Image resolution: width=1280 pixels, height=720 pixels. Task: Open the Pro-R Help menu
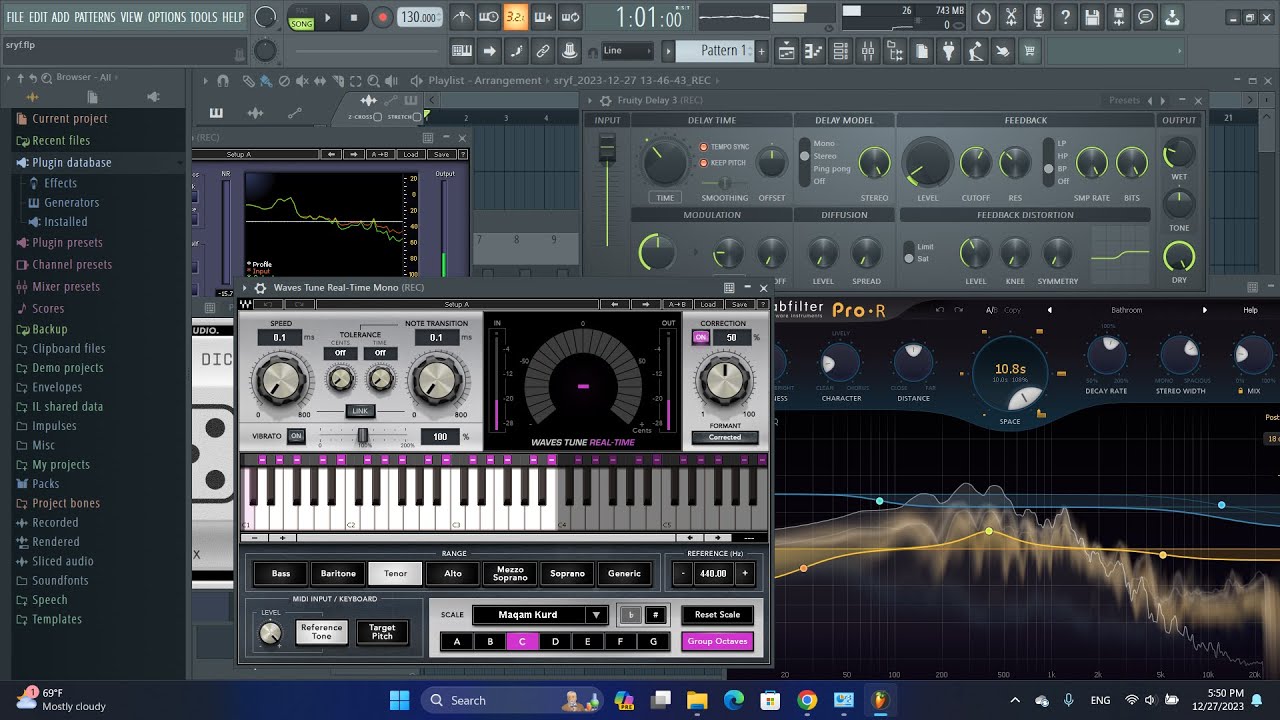(x=1250, y=310)
